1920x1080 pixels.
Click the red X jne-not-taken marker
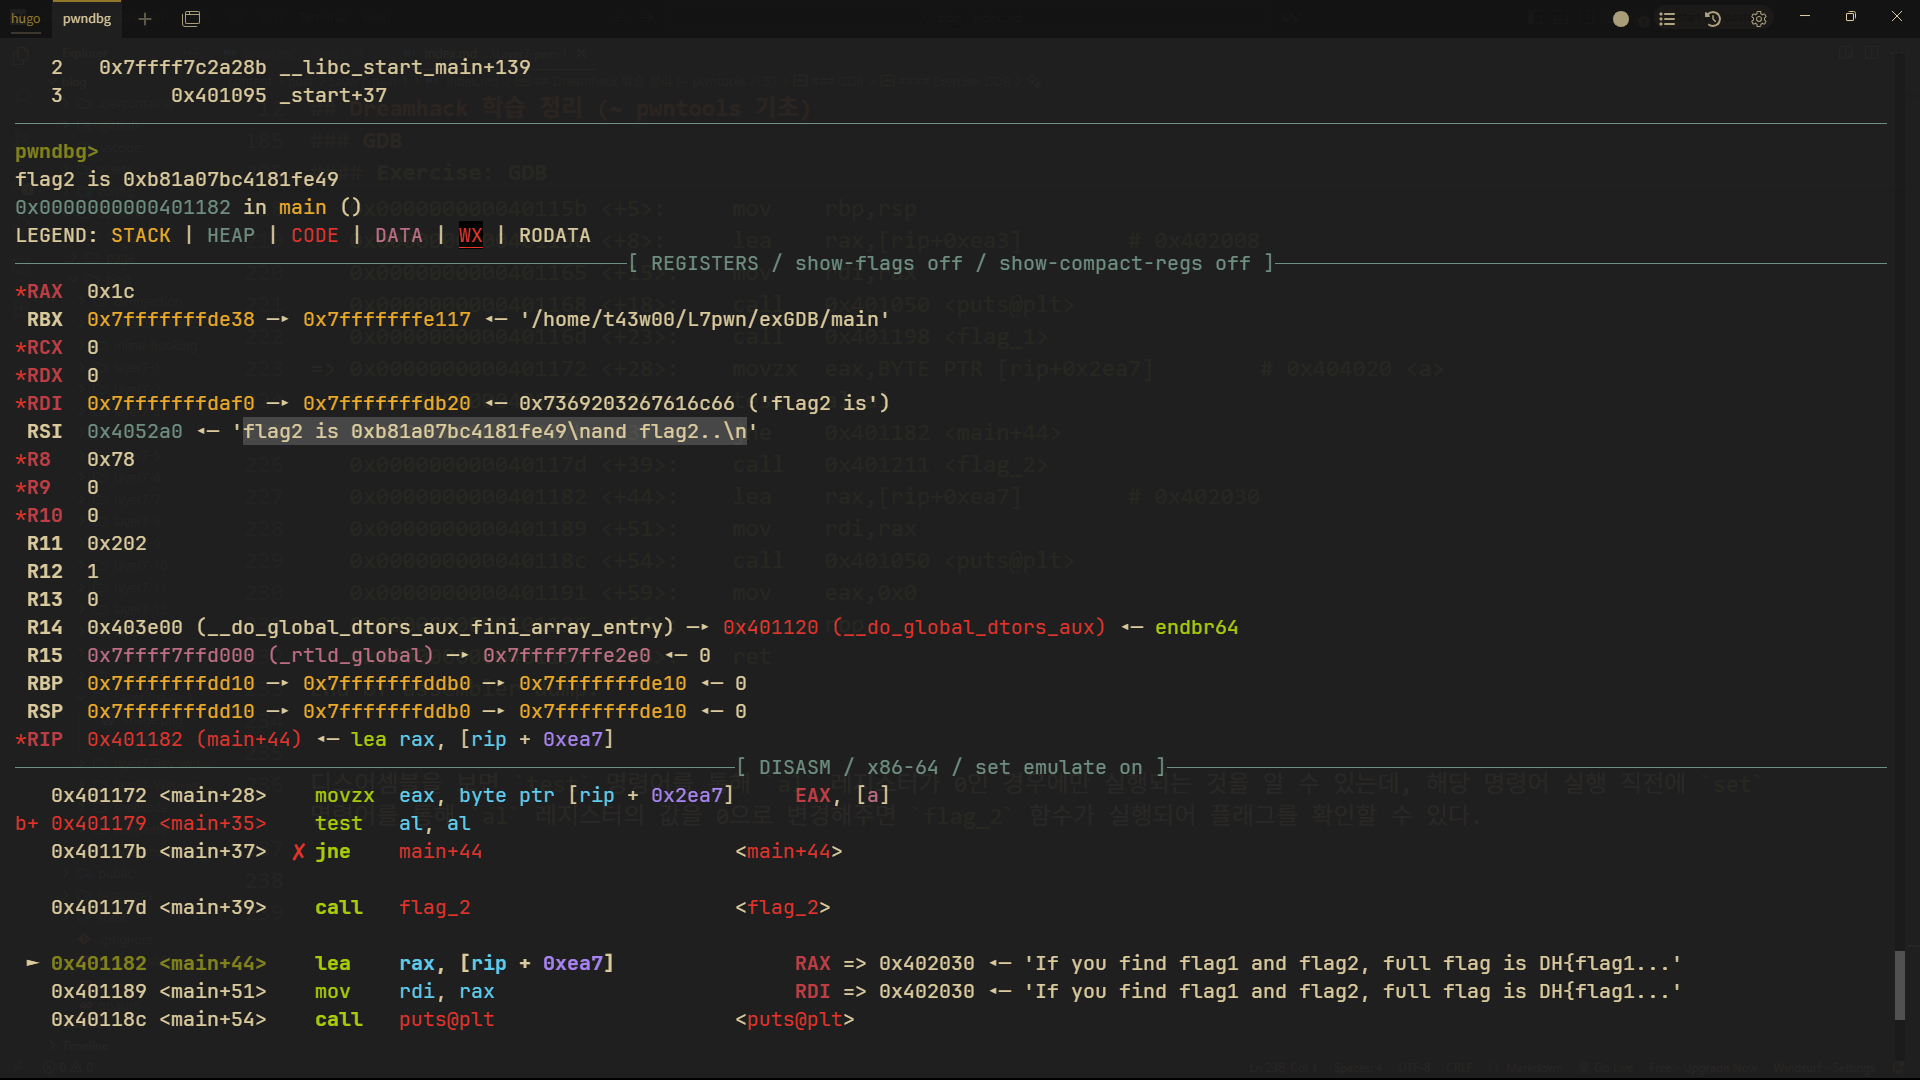click(x=298, y=852)
